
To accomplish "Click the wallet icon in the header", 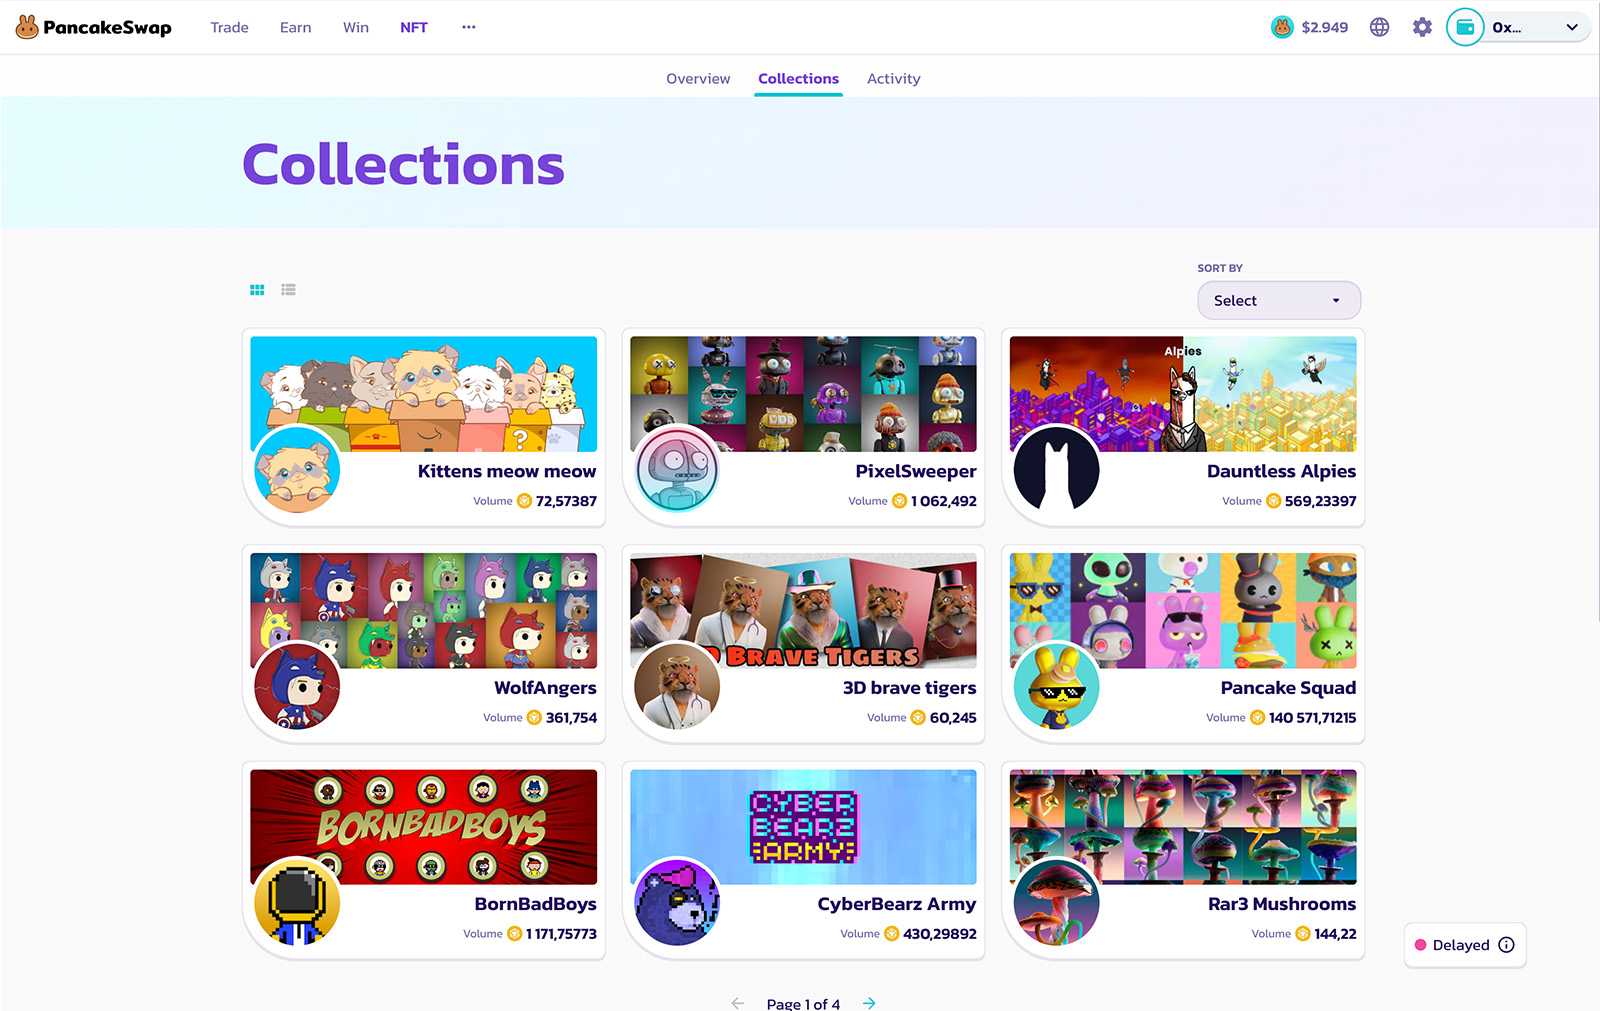I will pos(1465,27).
